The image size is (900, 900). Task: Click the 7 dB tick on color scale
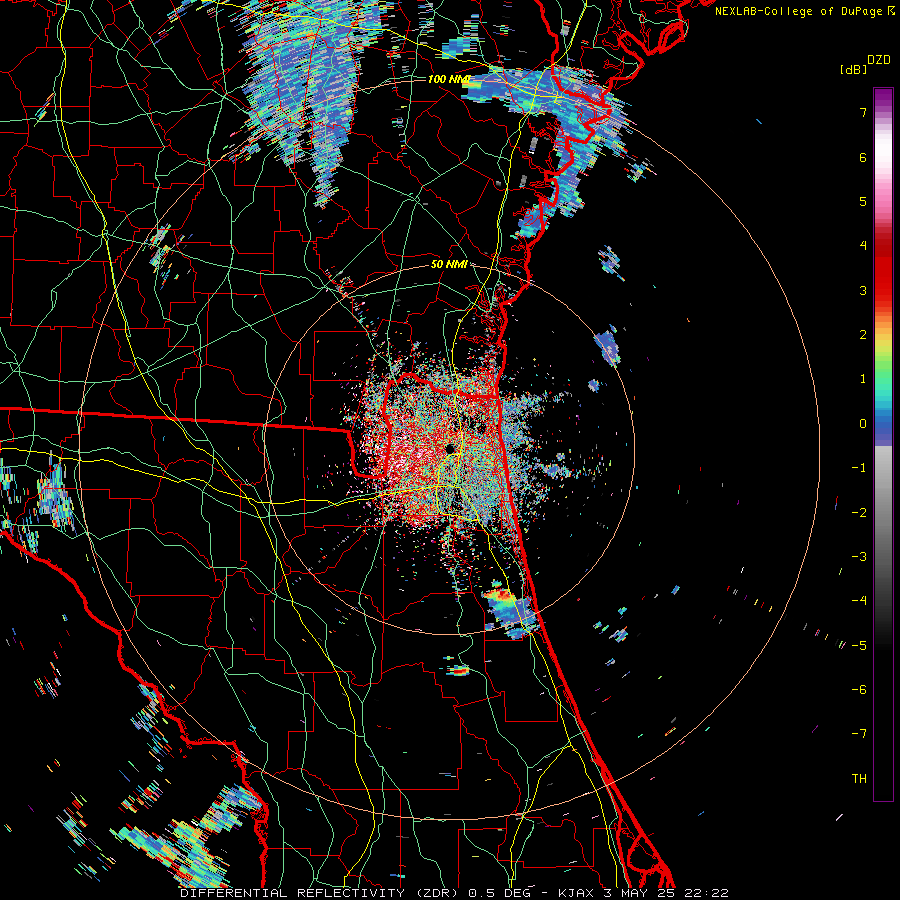(x=863, y=112)
